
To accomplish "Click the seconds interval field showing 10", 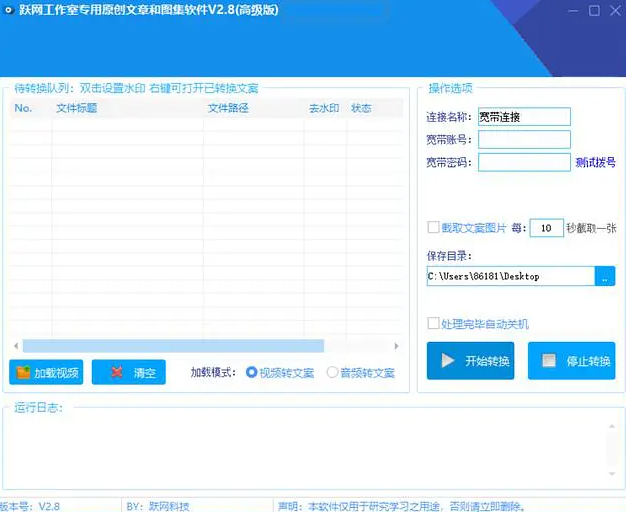I will point(547,228).
